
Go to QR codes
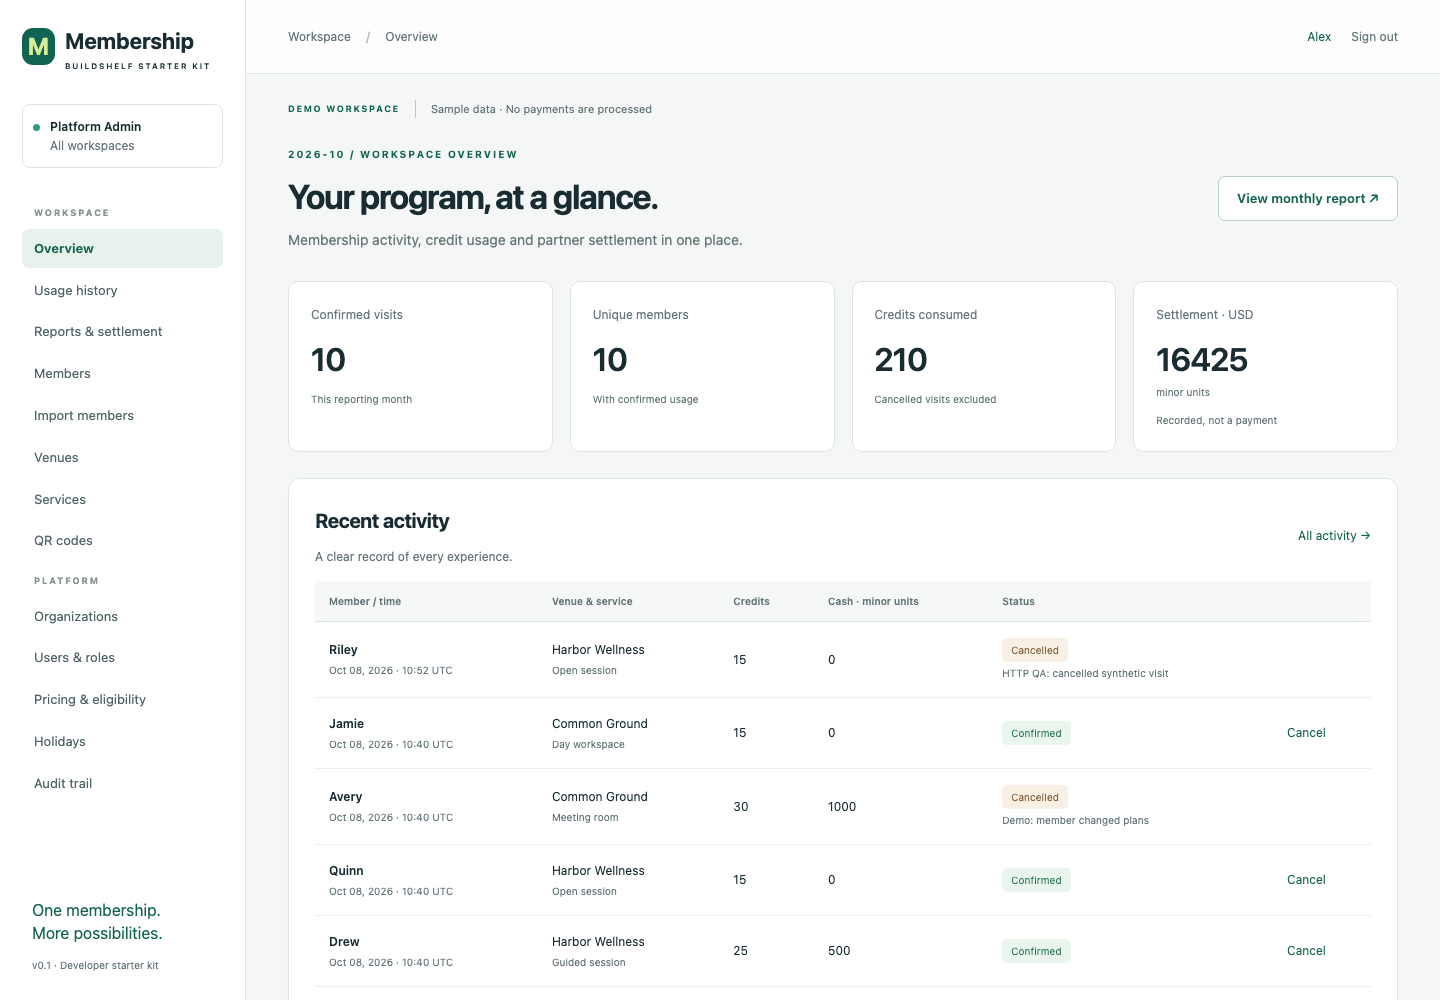point(122,541)
